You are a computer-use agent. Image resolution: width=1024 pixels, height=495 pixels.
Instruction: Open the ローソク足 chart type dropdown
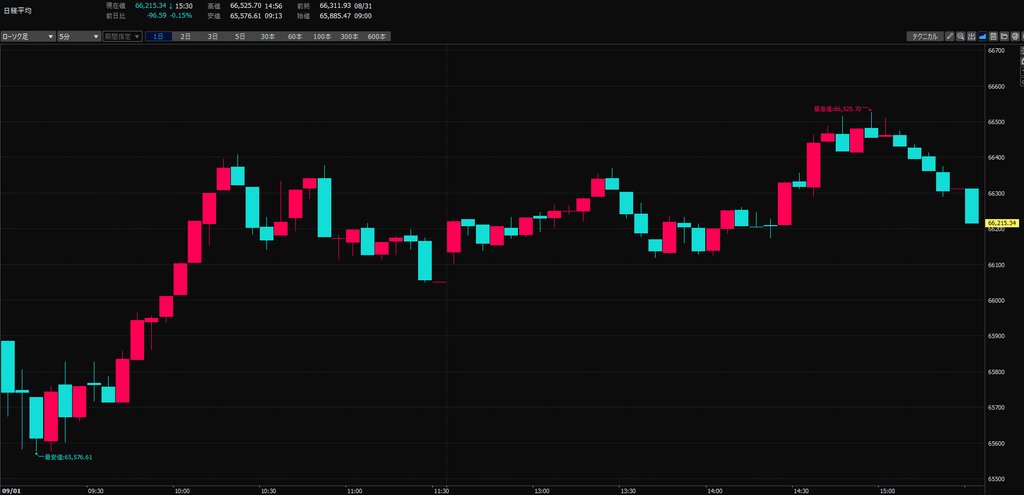pos(28,37)
